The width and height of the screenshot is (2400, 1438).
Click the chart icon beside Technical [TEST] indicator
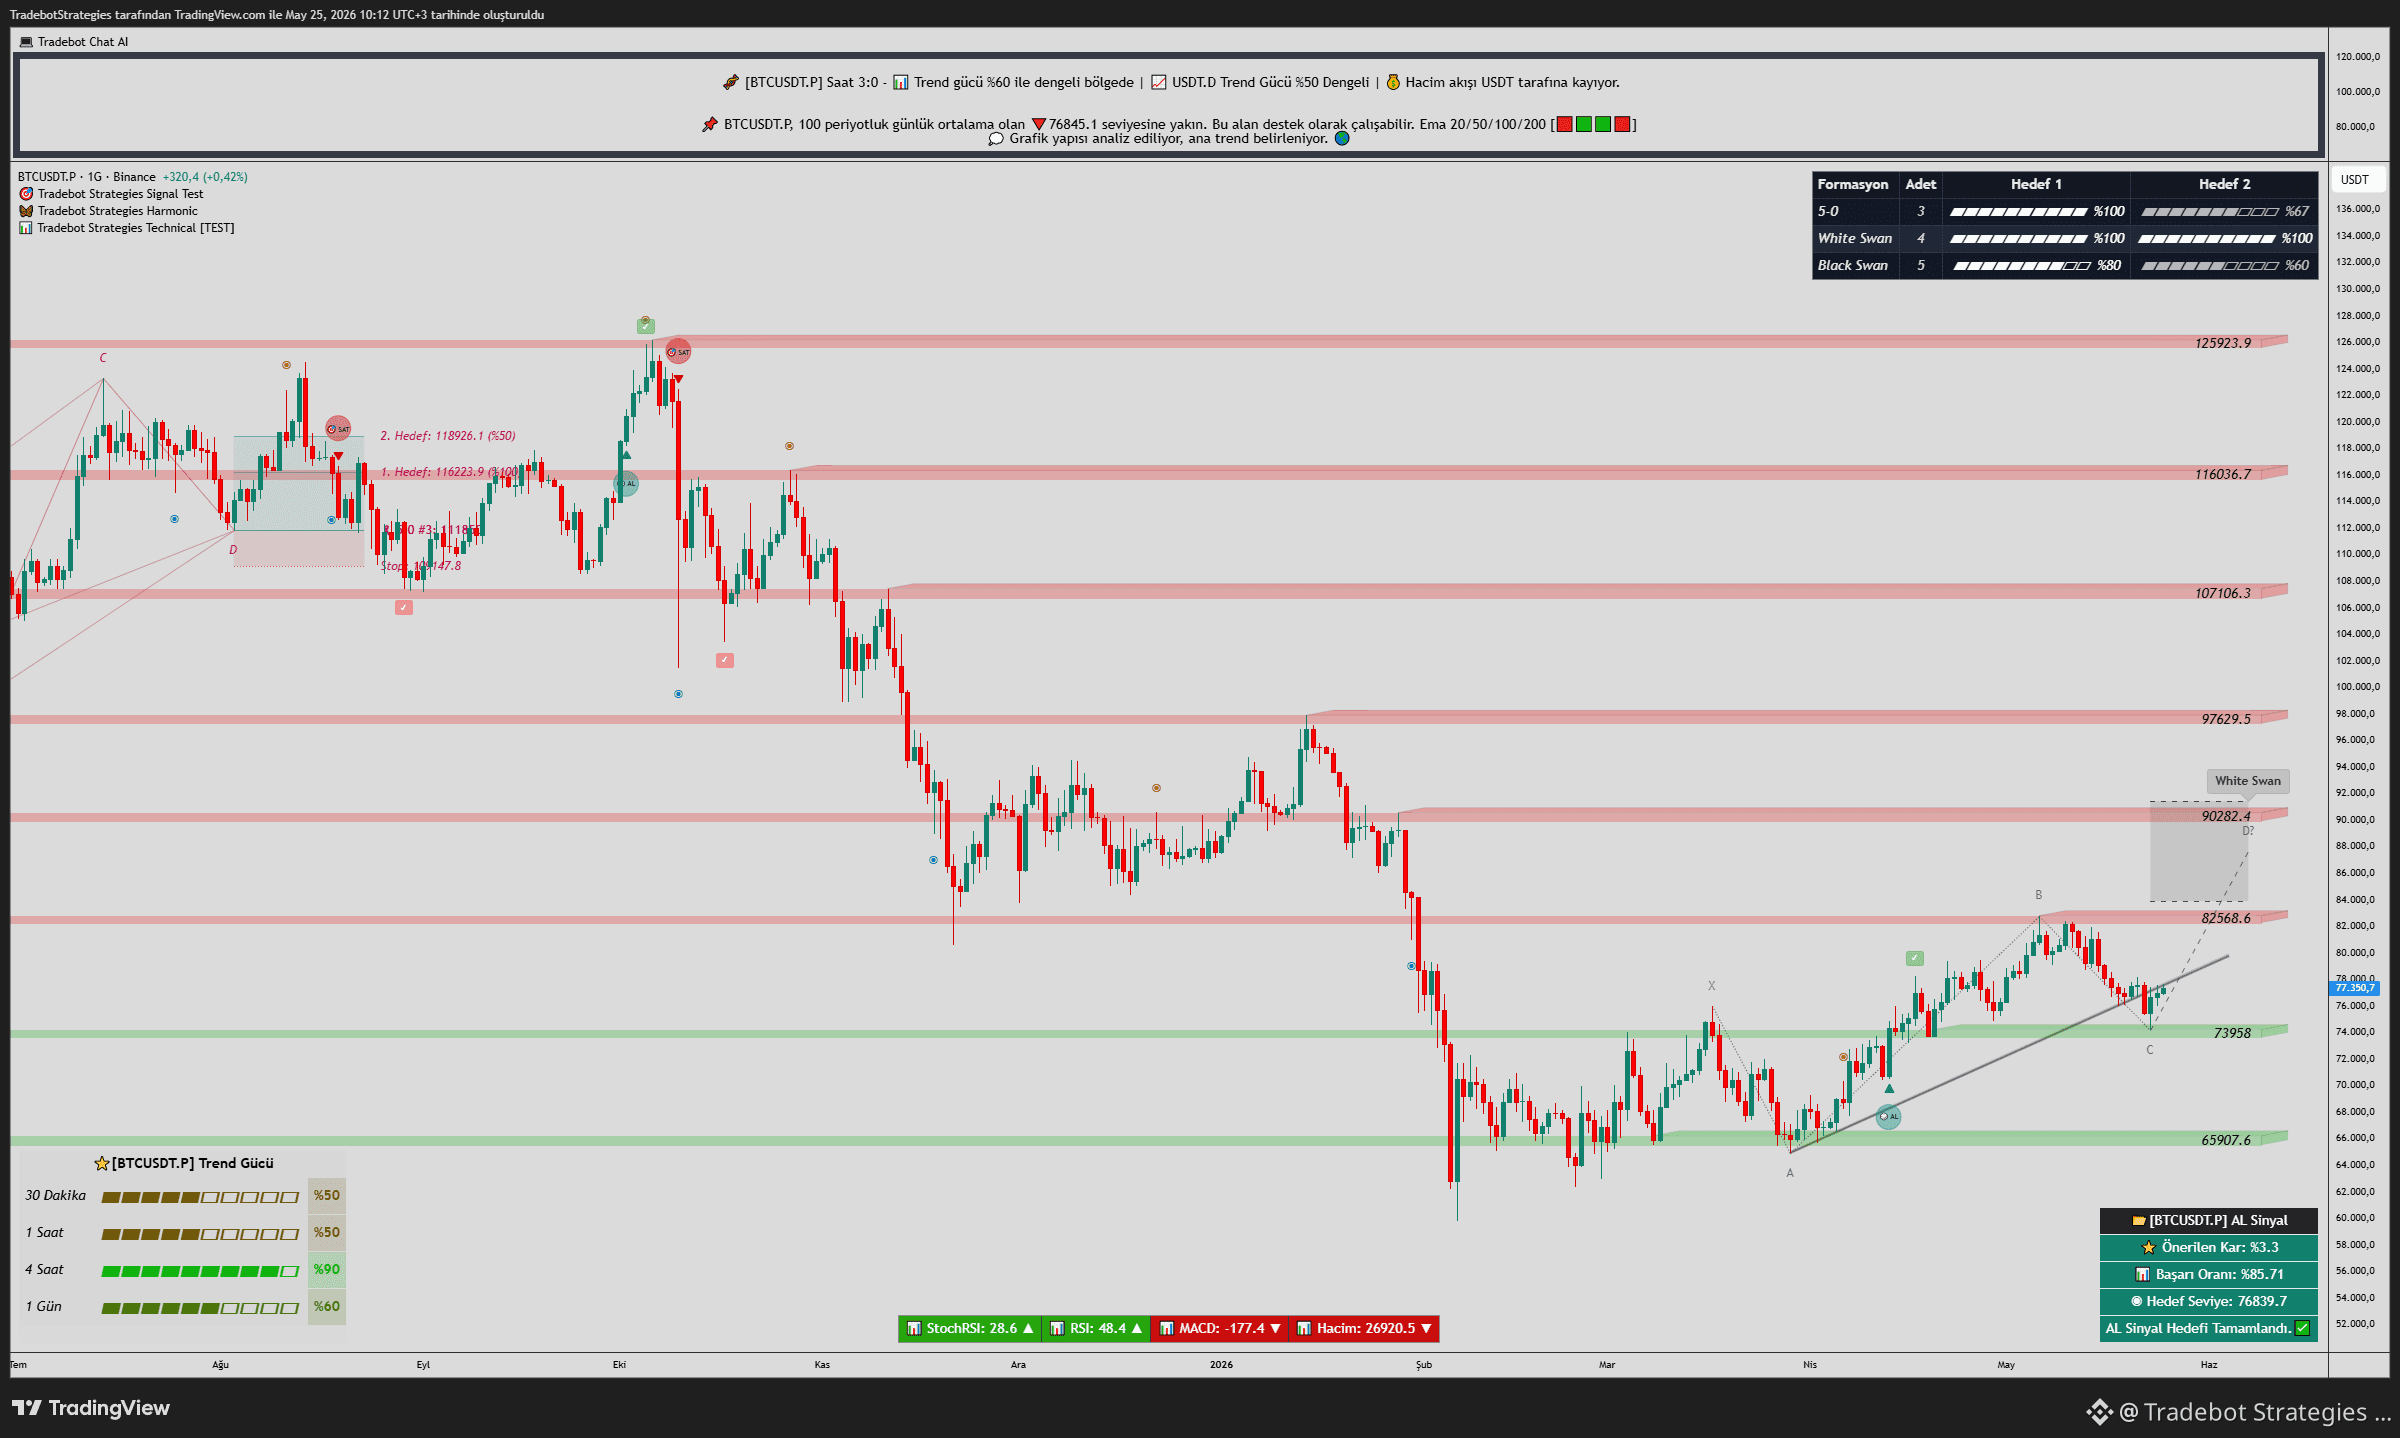pos(26,228)
